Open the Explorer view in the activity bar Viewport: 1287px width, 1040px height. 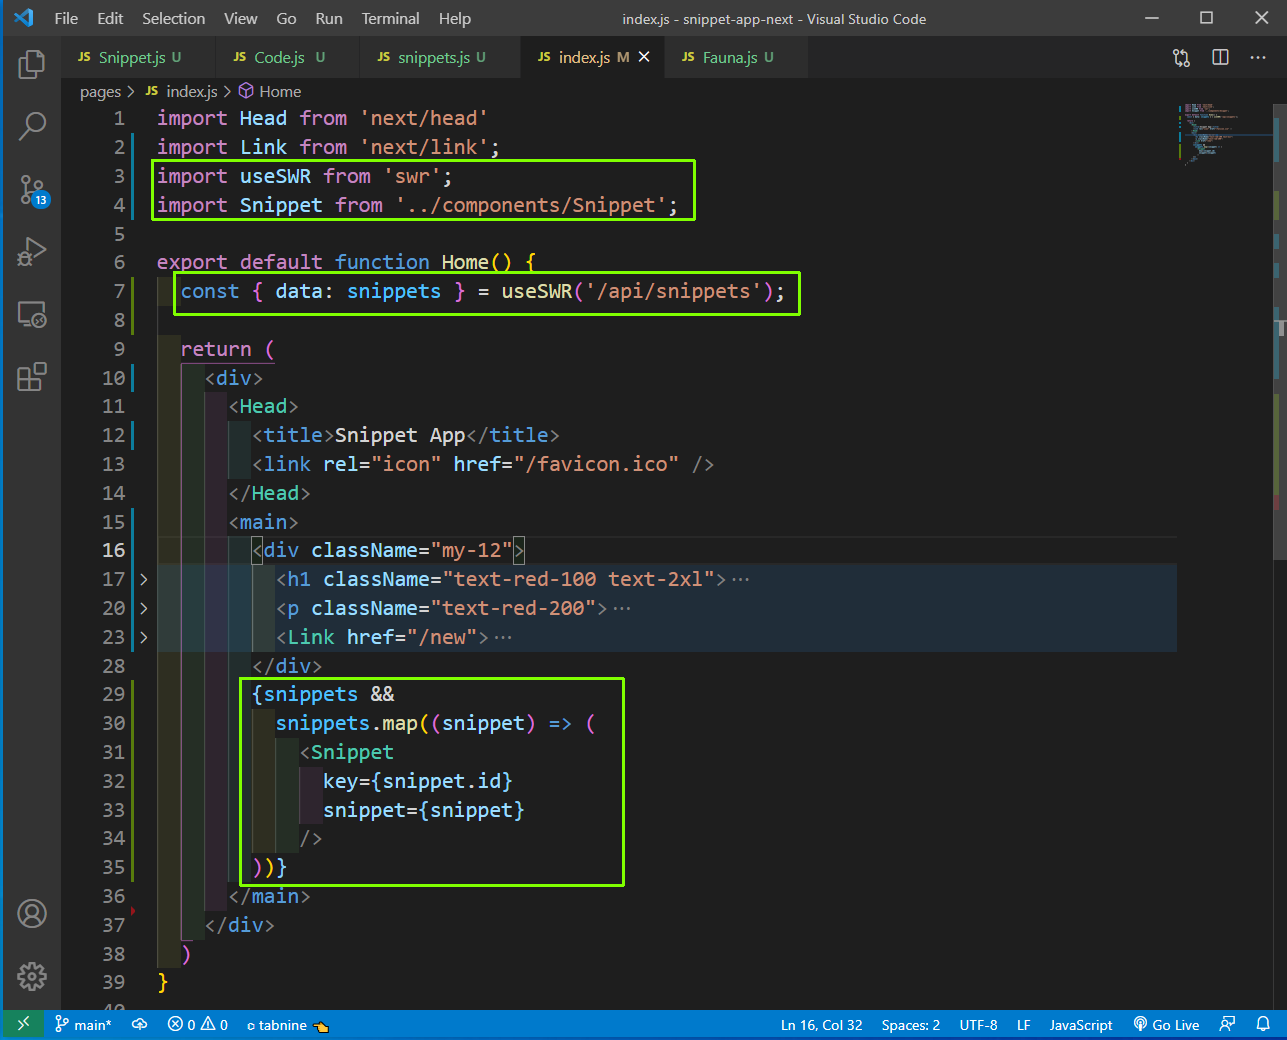pyautogui.click(x=32, y=65)
